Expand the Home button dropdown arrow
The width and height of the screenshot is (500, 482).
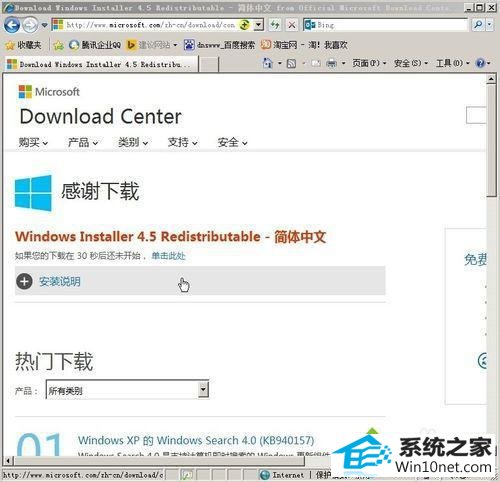coord(280,63)
